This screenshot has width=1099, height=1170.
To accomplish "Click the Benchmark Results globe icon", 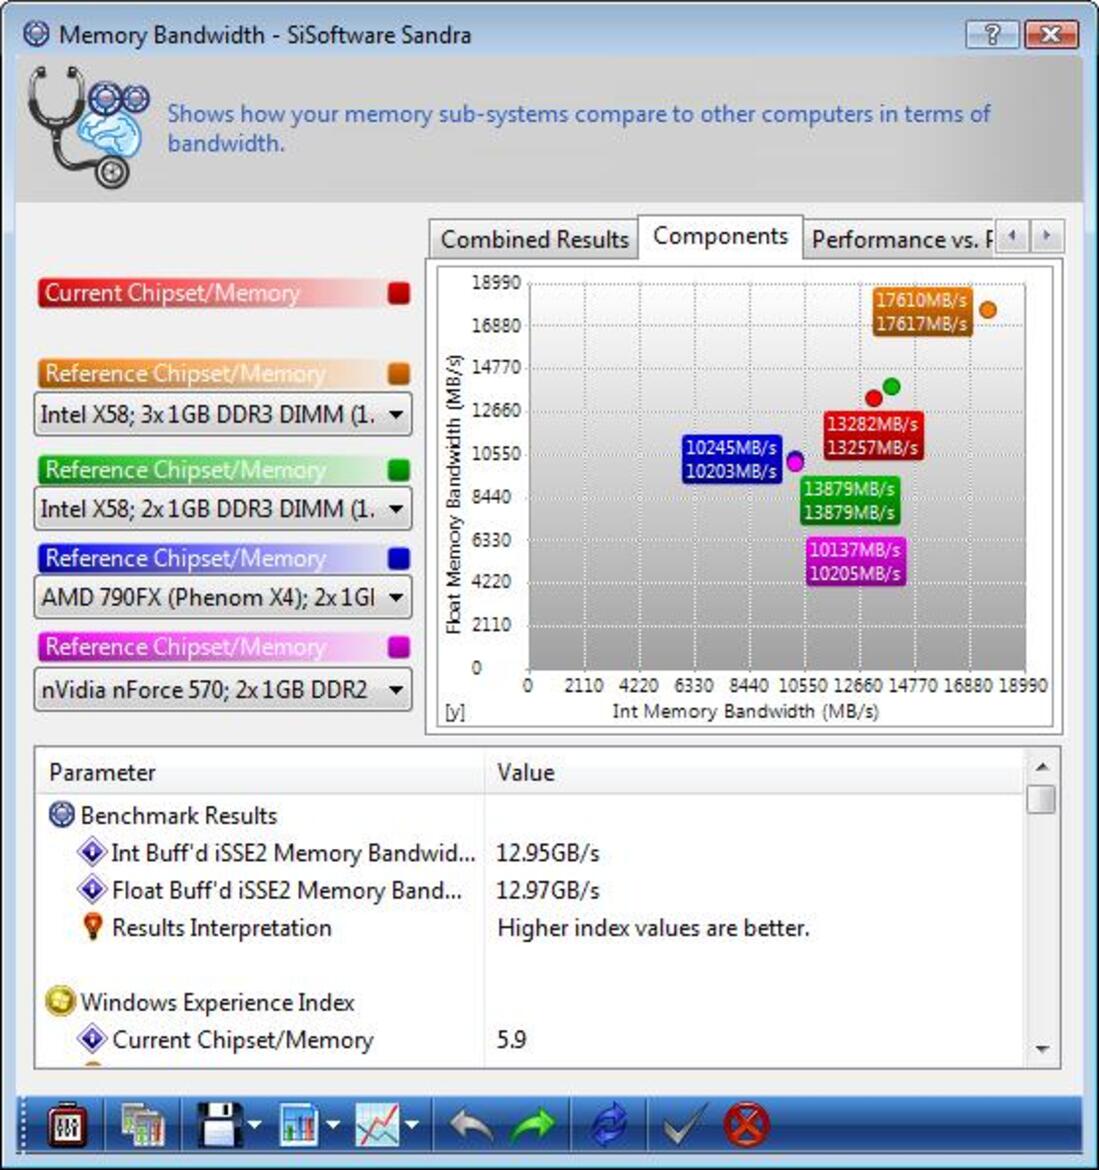I will point(61,815).
